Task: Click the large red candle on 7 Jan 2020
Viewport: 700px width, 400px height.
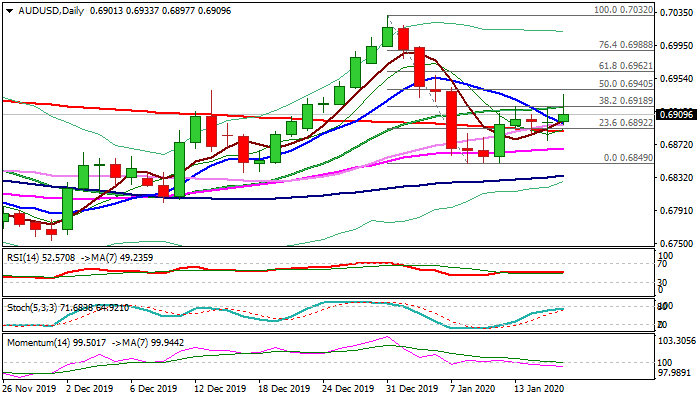Action: coord(451,120)
